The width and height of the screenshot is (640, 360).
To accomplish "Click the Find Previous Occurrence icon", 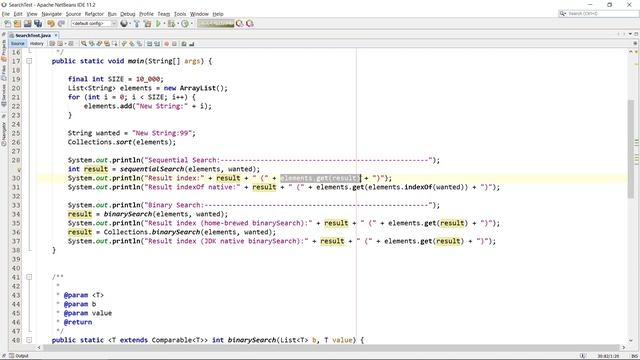I will [91, 43].
